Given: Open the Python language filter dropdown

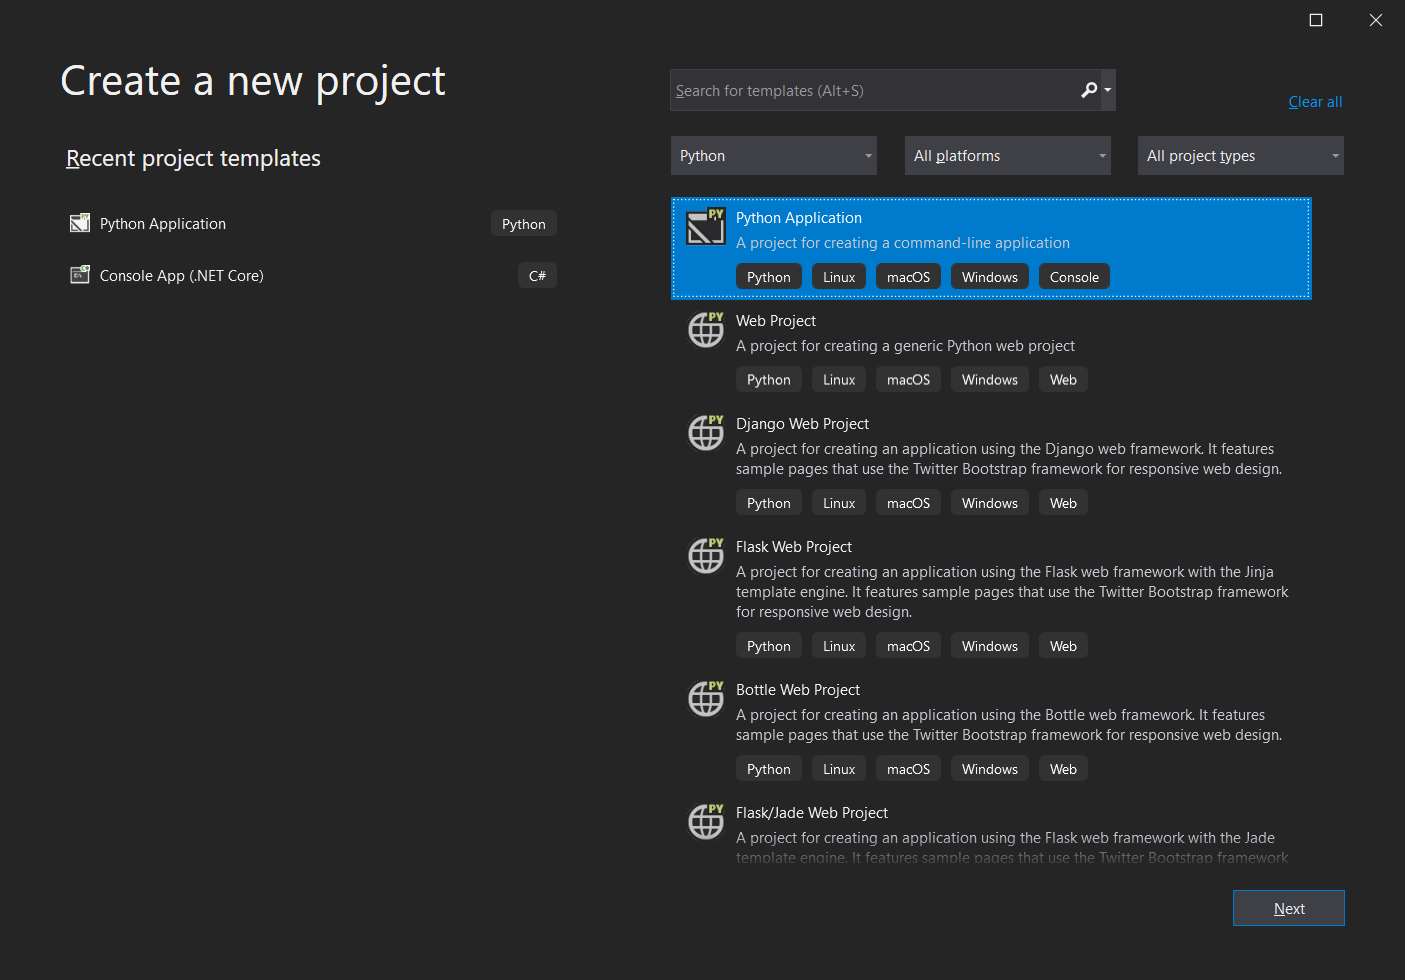Looking at the screenshot, I should (774, 156).
